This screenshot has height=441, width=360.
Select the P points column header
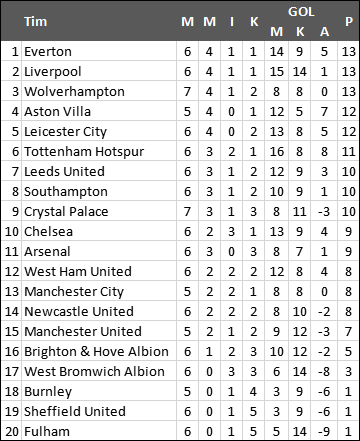pos(349,22)
